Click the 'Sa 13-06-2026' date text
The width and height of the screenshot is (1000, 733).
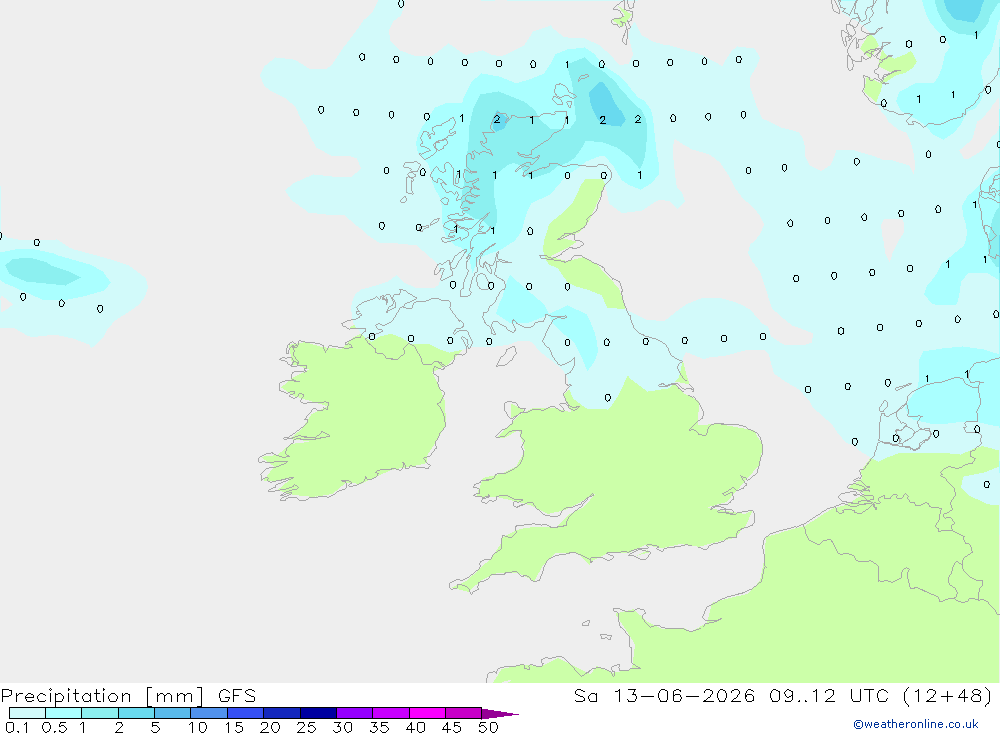point(665,696)
